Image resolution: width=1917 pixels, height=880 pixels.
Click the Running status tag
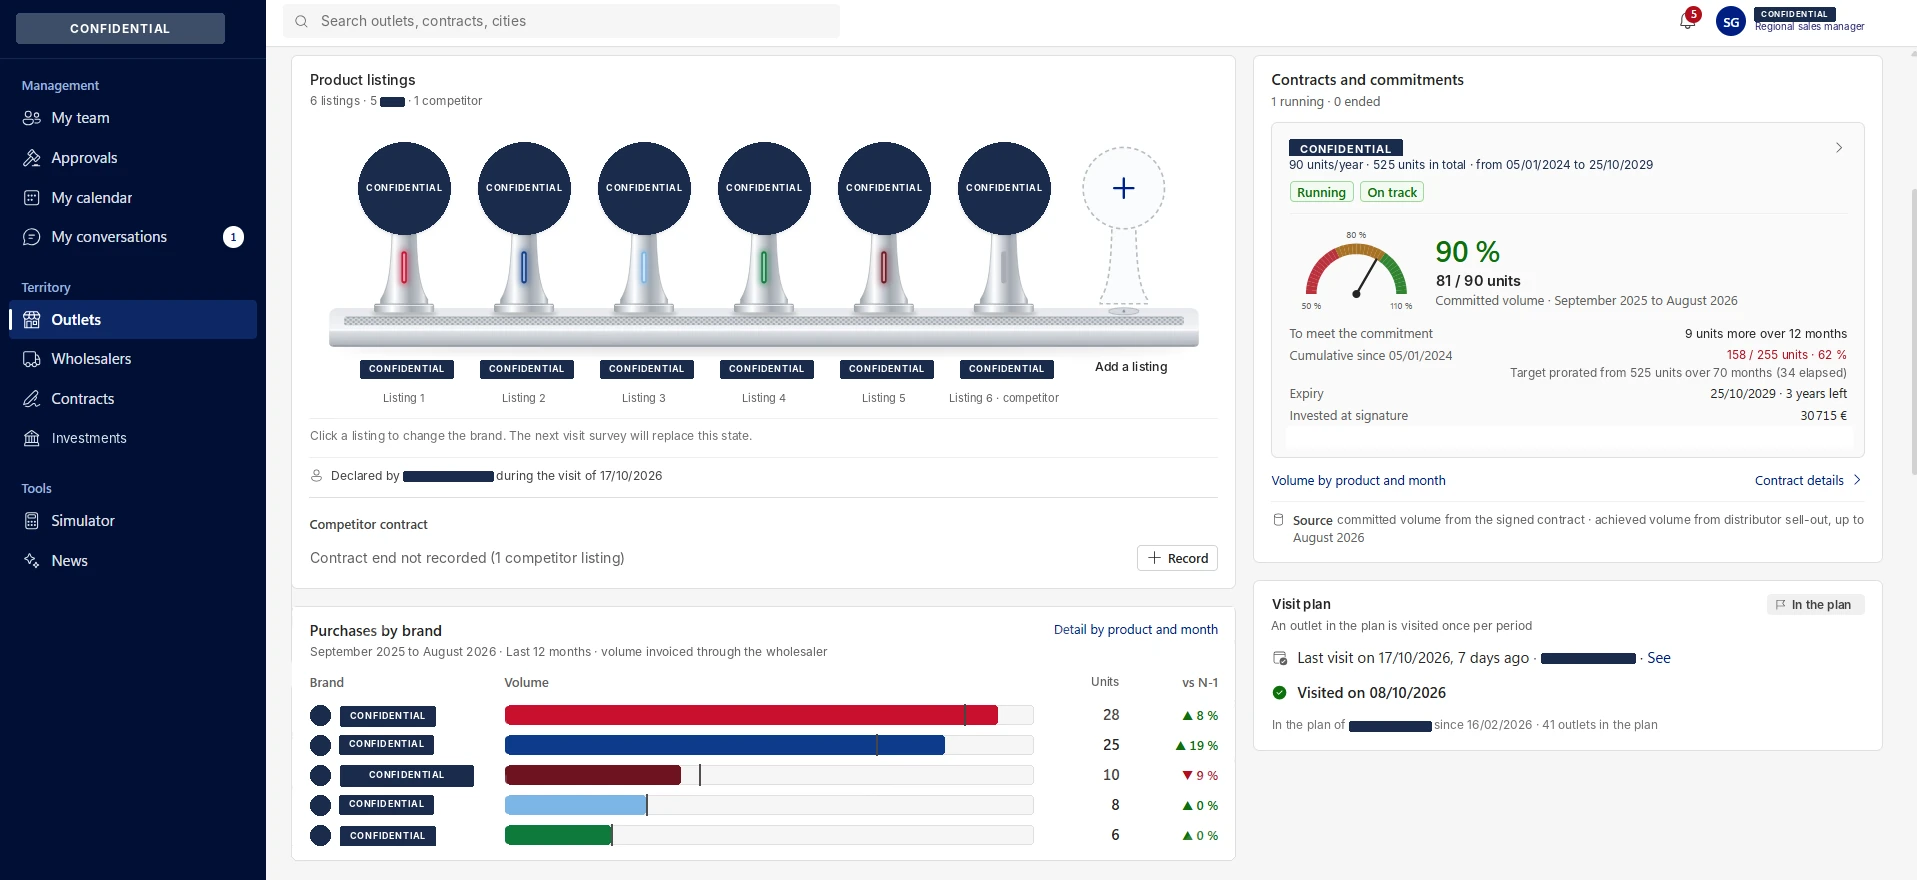click(x=1321, y=192)
